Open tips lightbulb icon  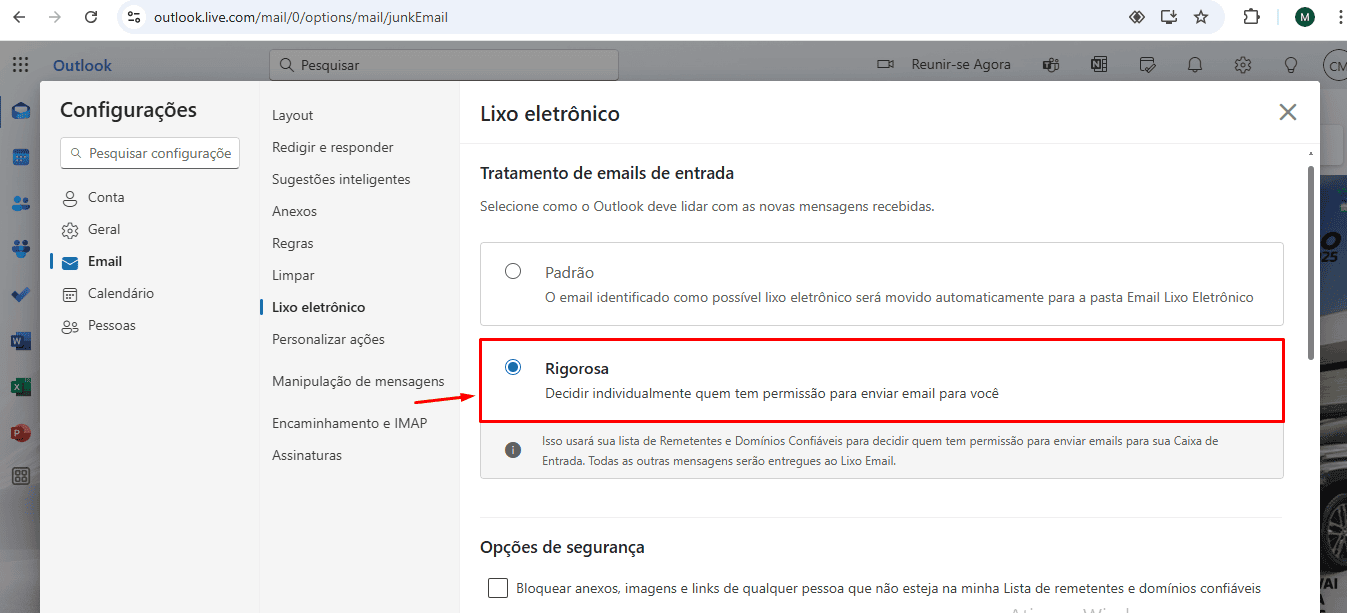point(1291,65)
